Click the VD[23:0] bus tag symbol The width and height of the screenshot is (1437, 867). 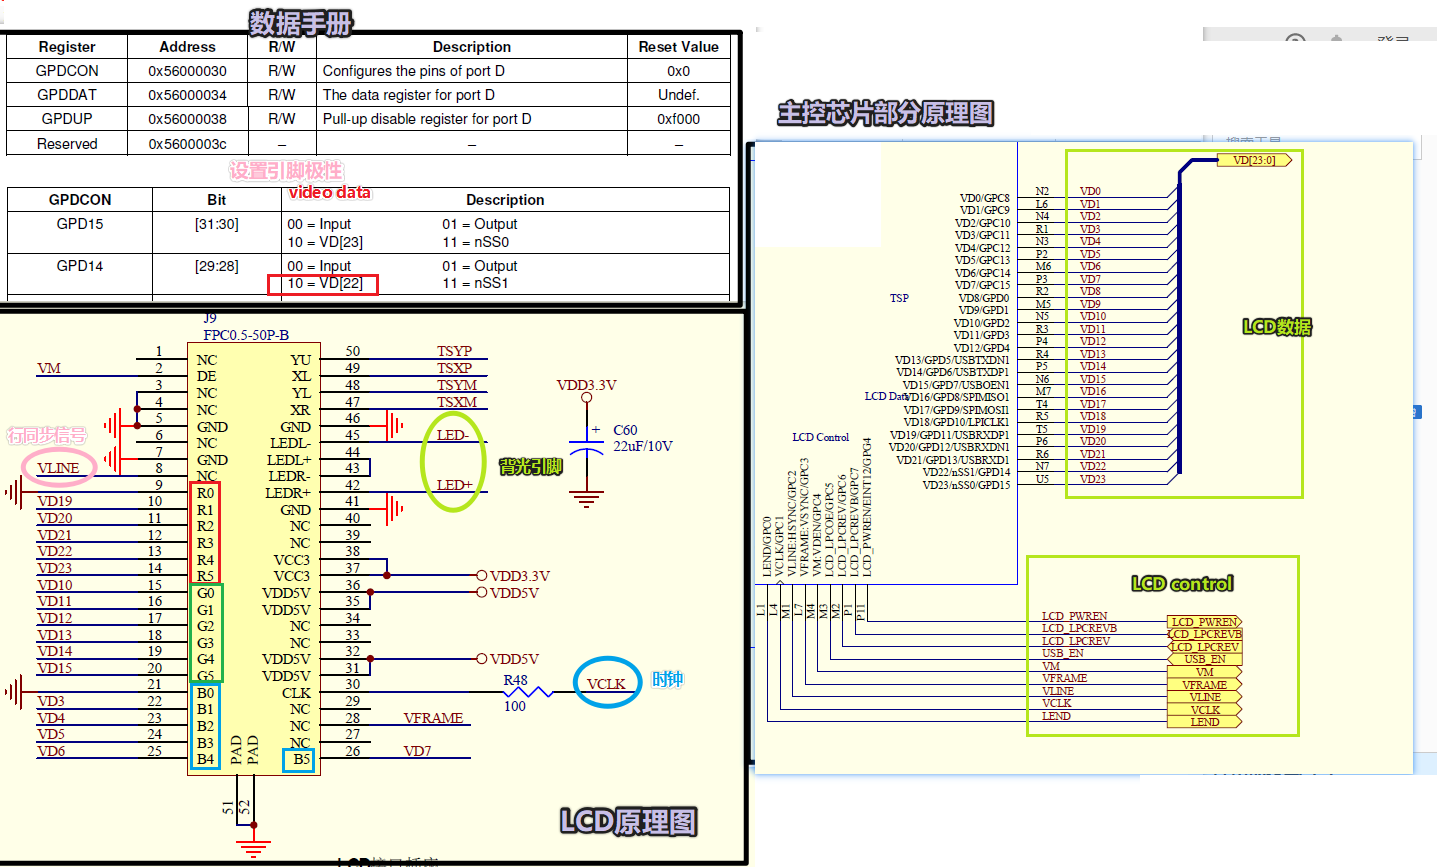(x=1254, y=159)
